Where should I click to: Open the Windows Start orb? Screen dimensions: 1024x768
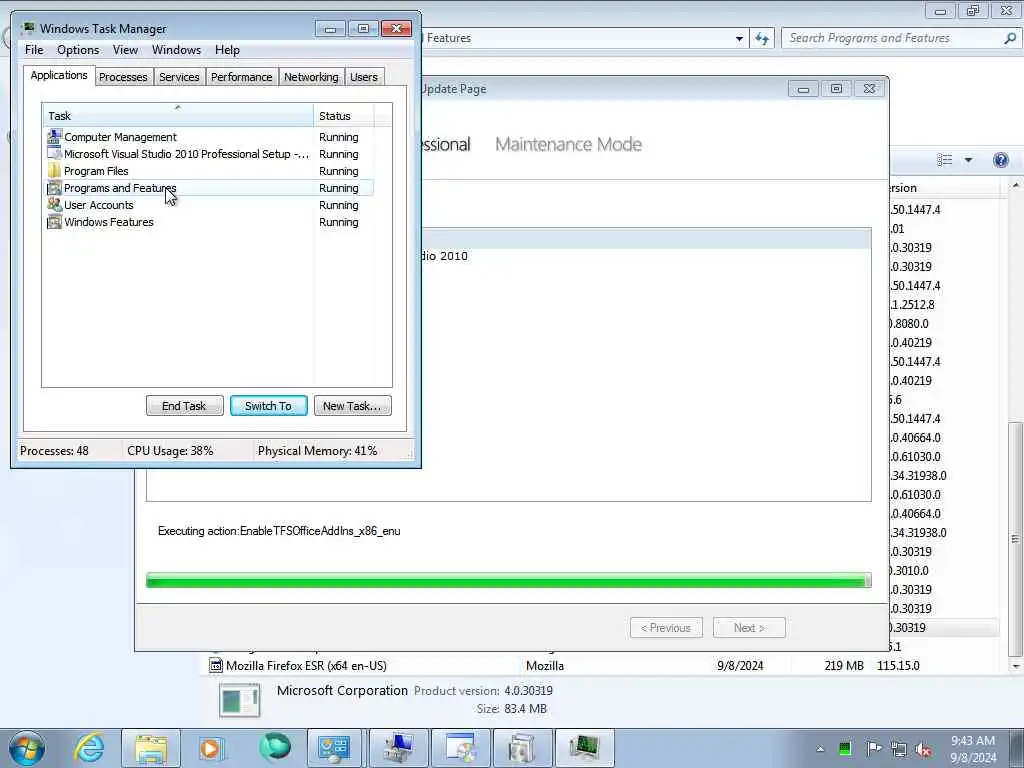(x=27, y=748)
